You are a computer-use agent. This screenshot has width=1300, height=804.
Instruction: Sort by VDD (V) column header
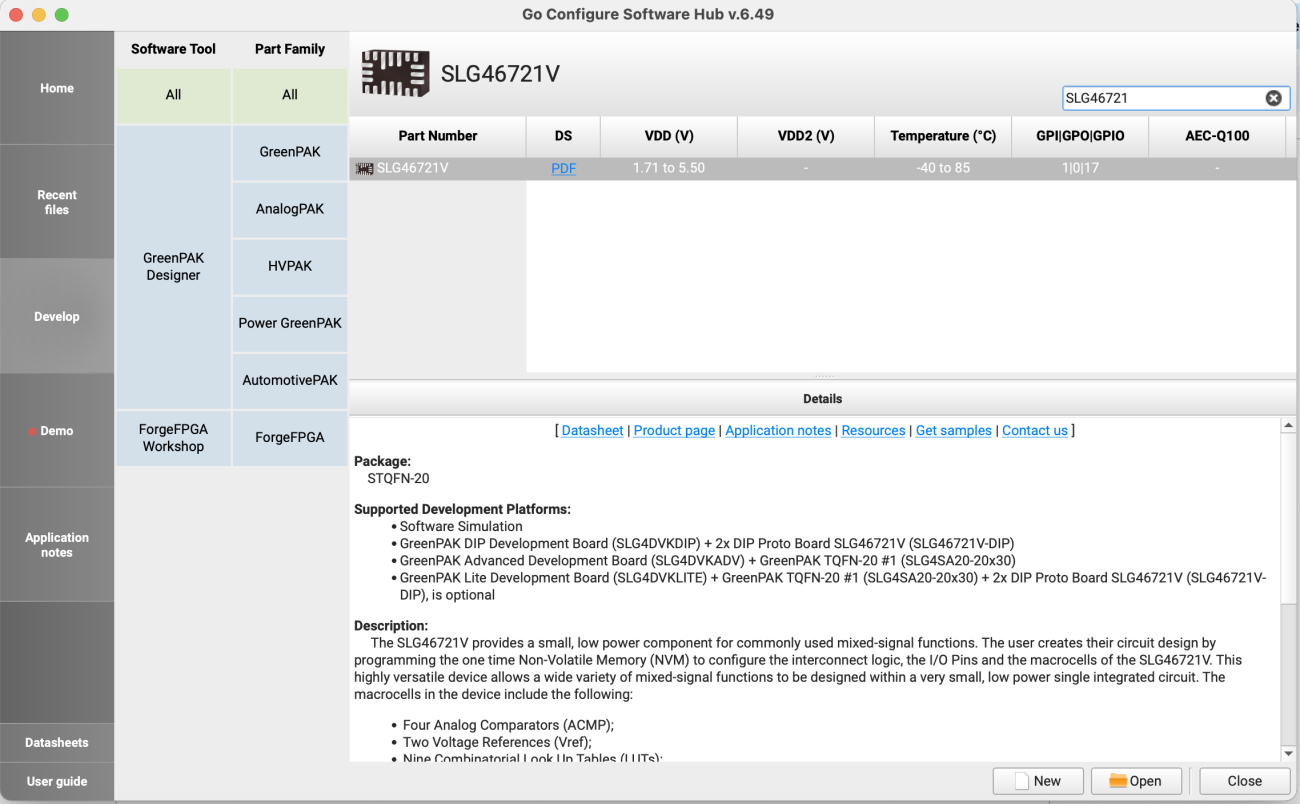click(x=669, y=136)
